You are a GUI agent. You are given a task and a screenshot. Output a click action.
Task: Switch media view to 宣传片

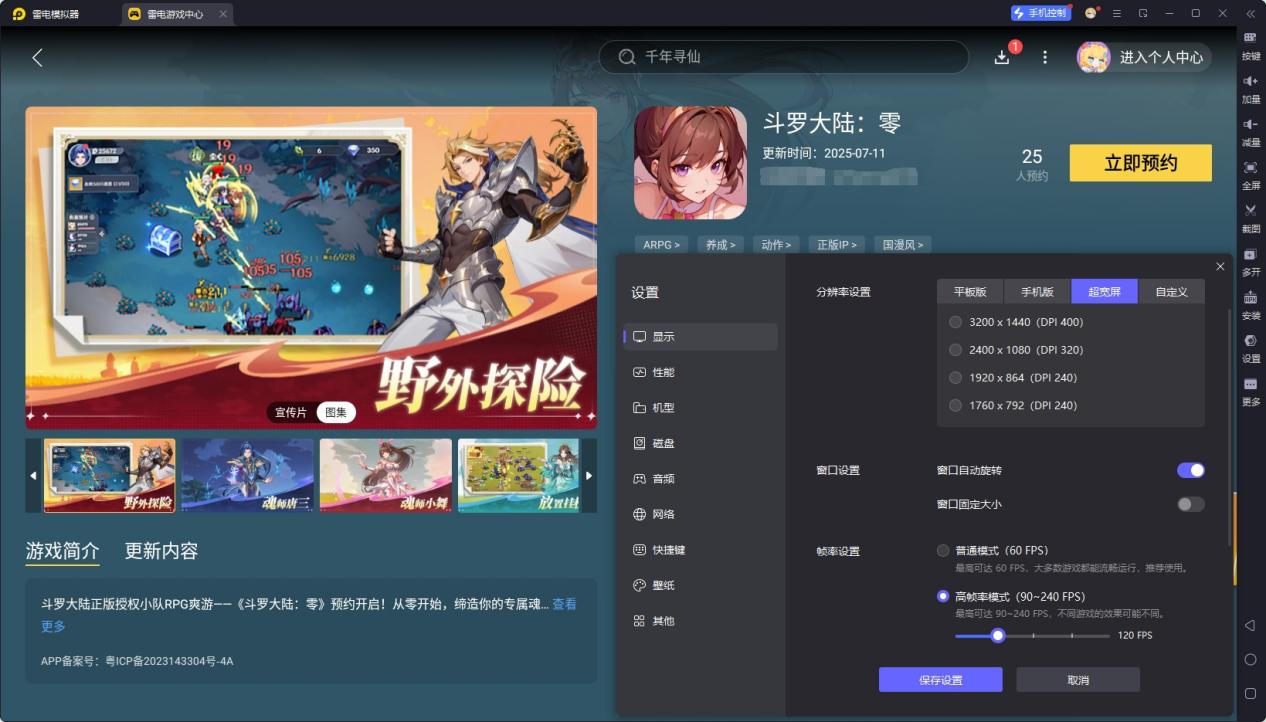(x=291, y=412)
